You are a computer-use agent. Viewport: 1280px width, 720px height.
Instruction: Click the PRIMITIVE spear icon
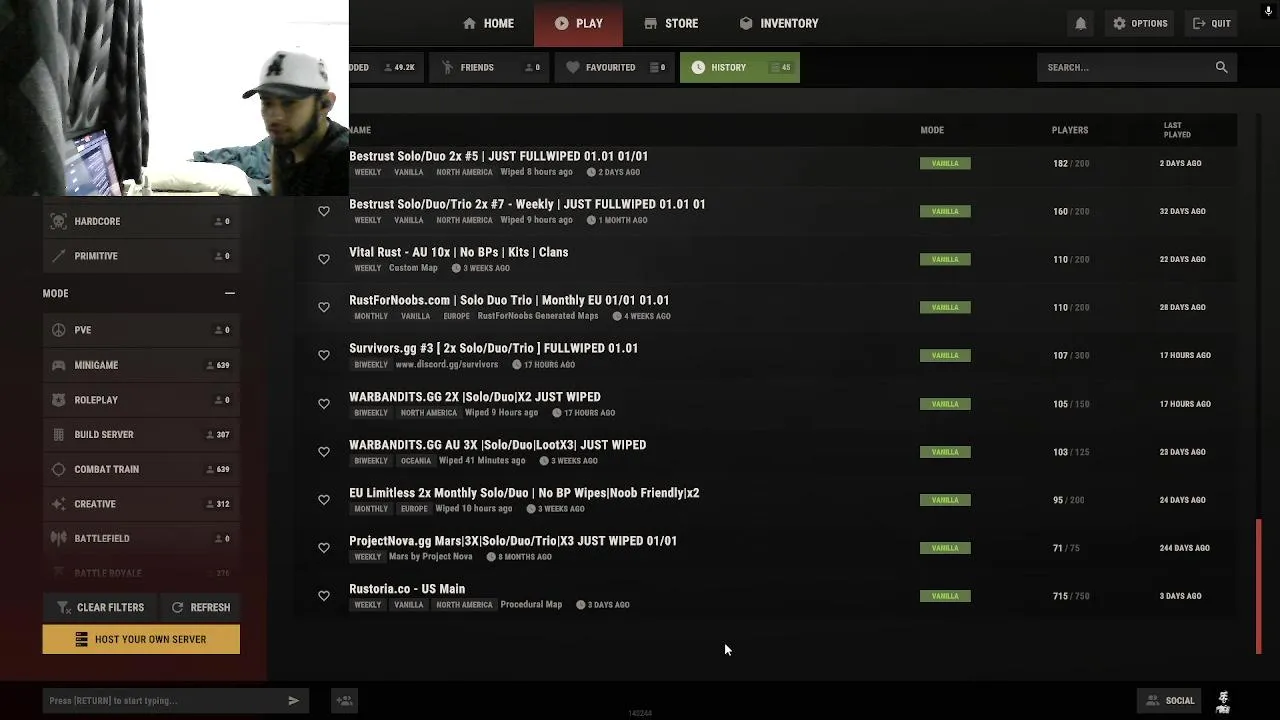tap(58, 256)
